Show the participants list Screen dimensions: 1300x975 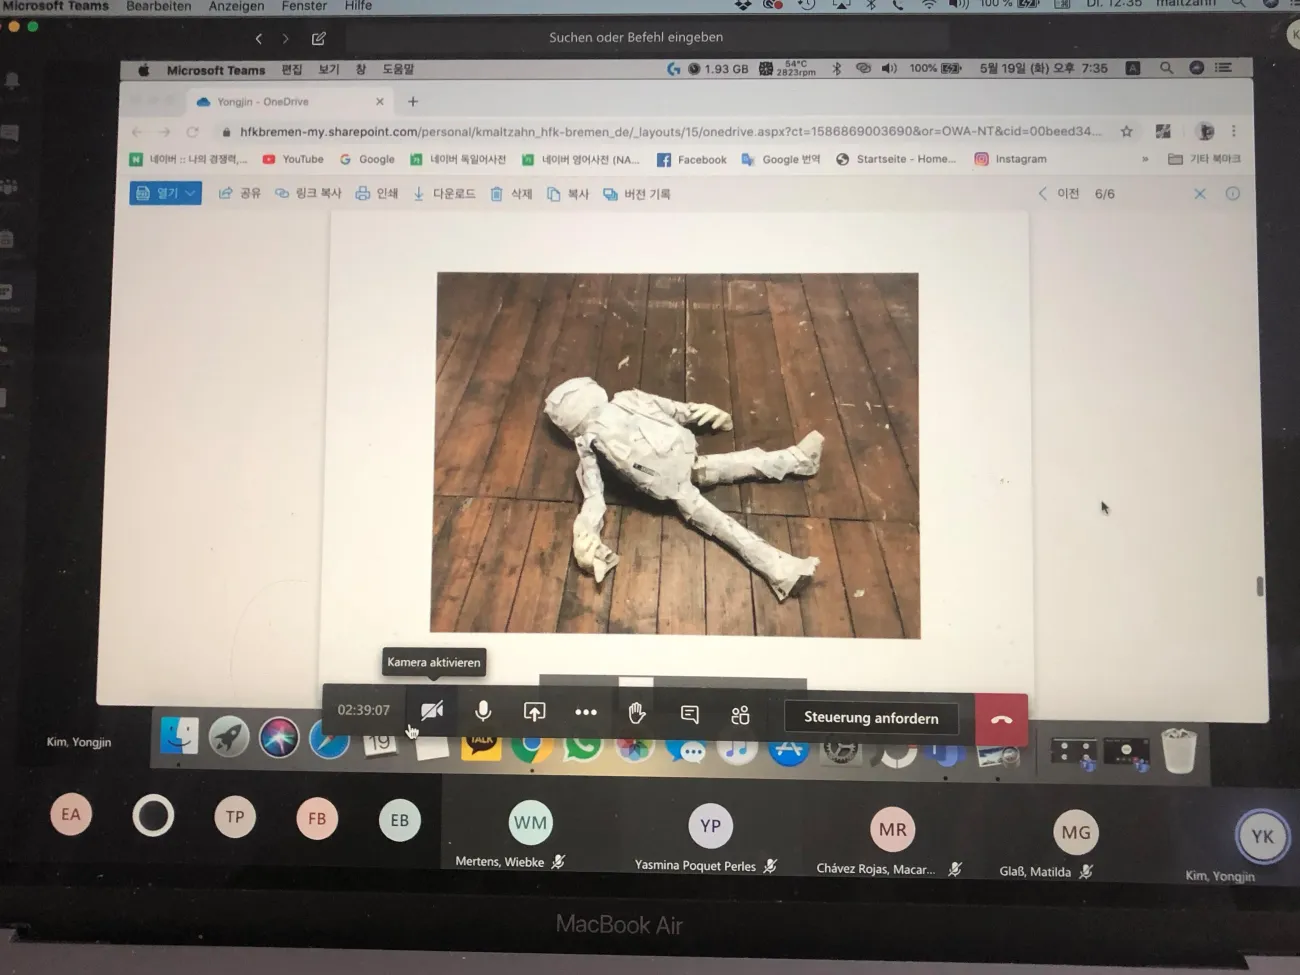[740, 715]
